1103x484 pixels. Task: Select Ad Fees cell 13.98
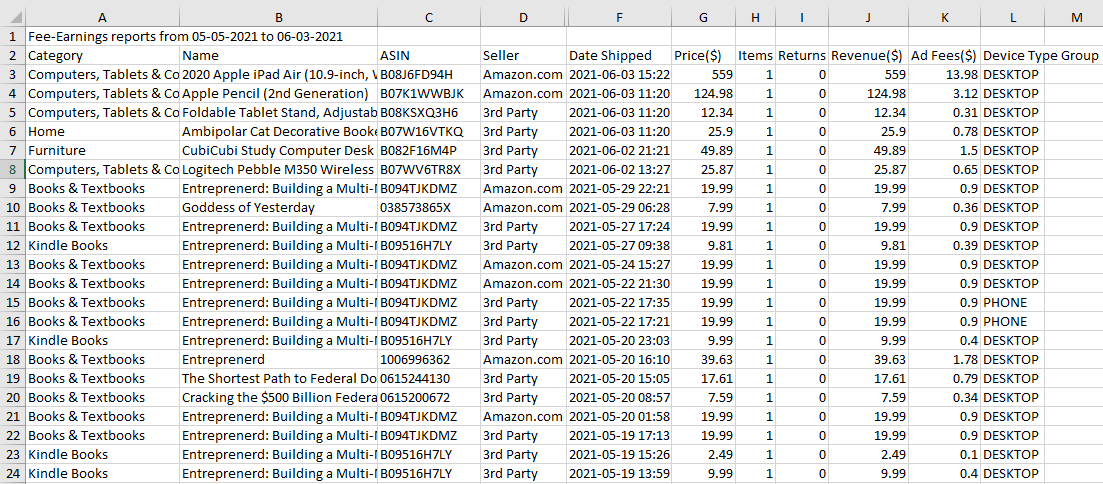(944, 75)
